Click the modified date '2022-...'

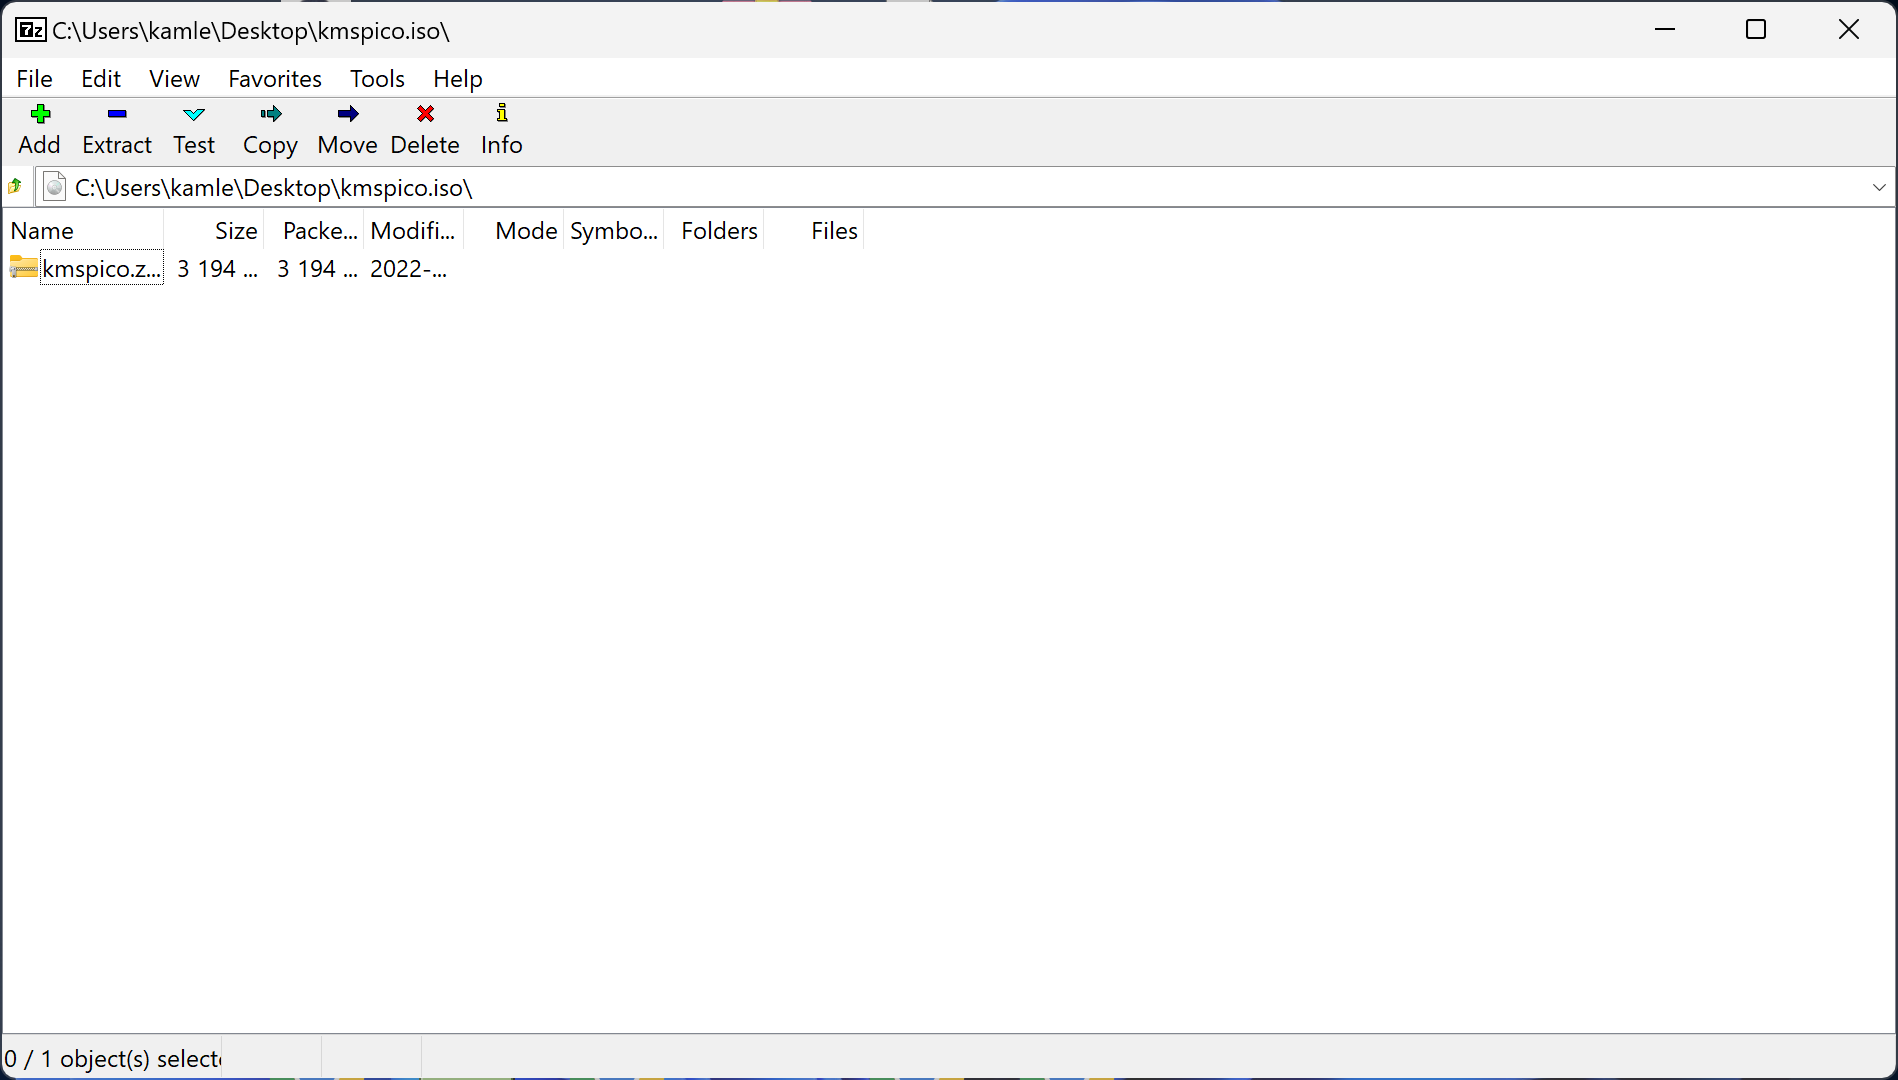click(408, 268)
